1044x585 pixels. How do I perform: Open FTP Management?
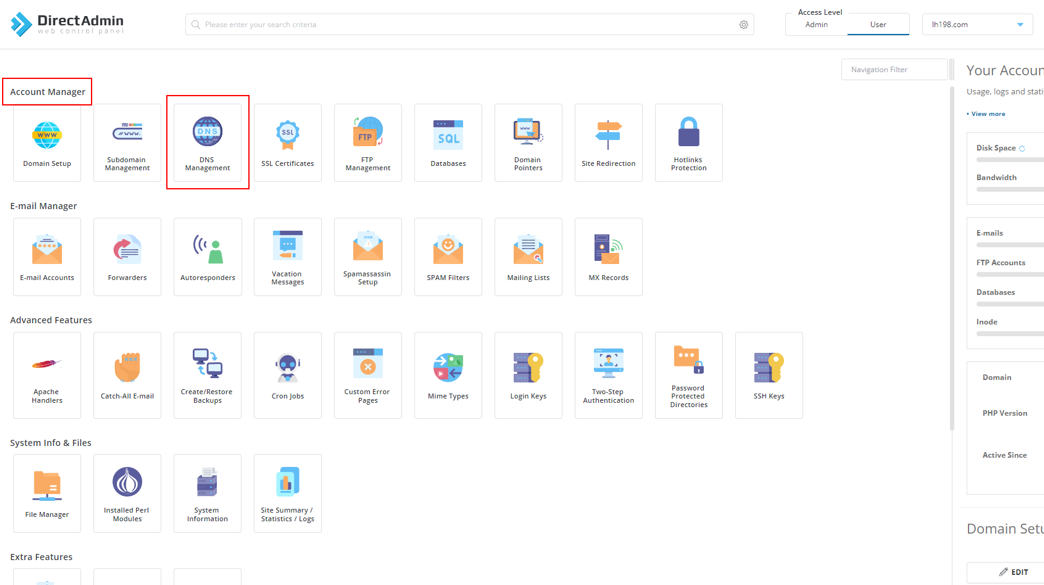367,143
